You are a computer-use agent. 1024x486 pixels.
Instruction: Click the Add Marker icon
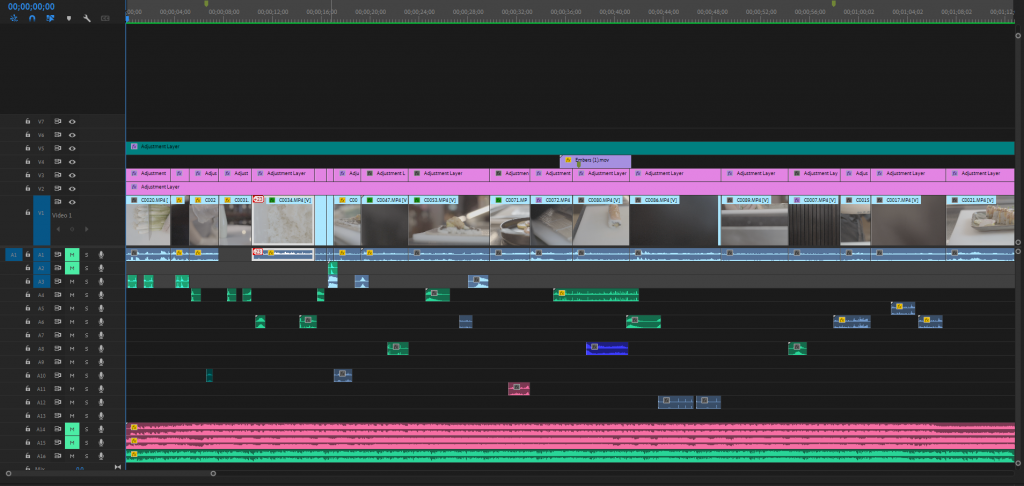(x=68, y=18)
